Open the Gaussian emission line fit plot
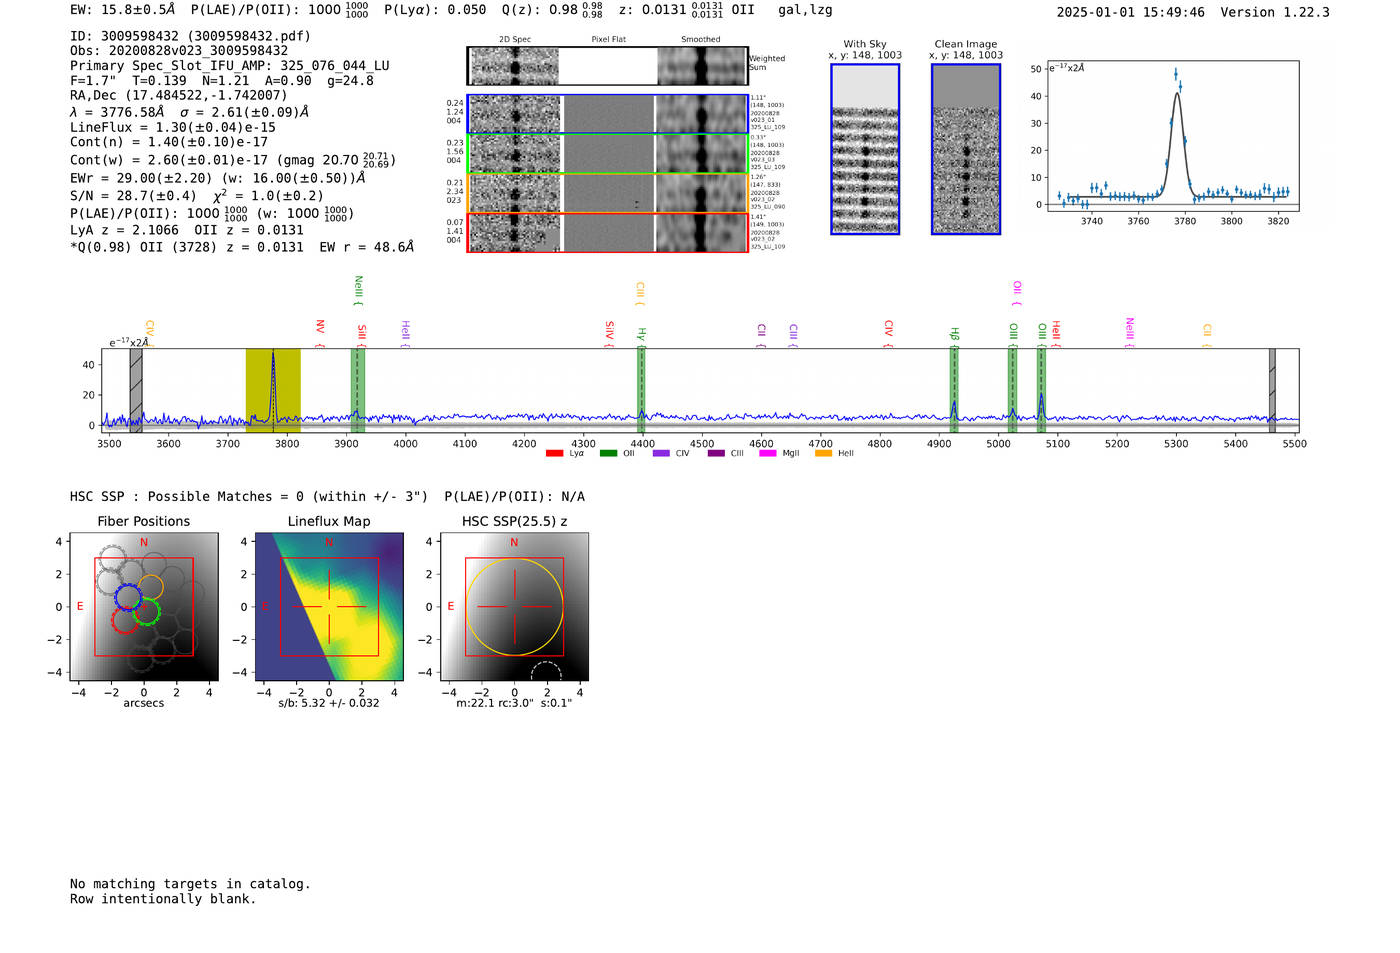Viewport: 1400px width, 953px height. point(1172,136)
